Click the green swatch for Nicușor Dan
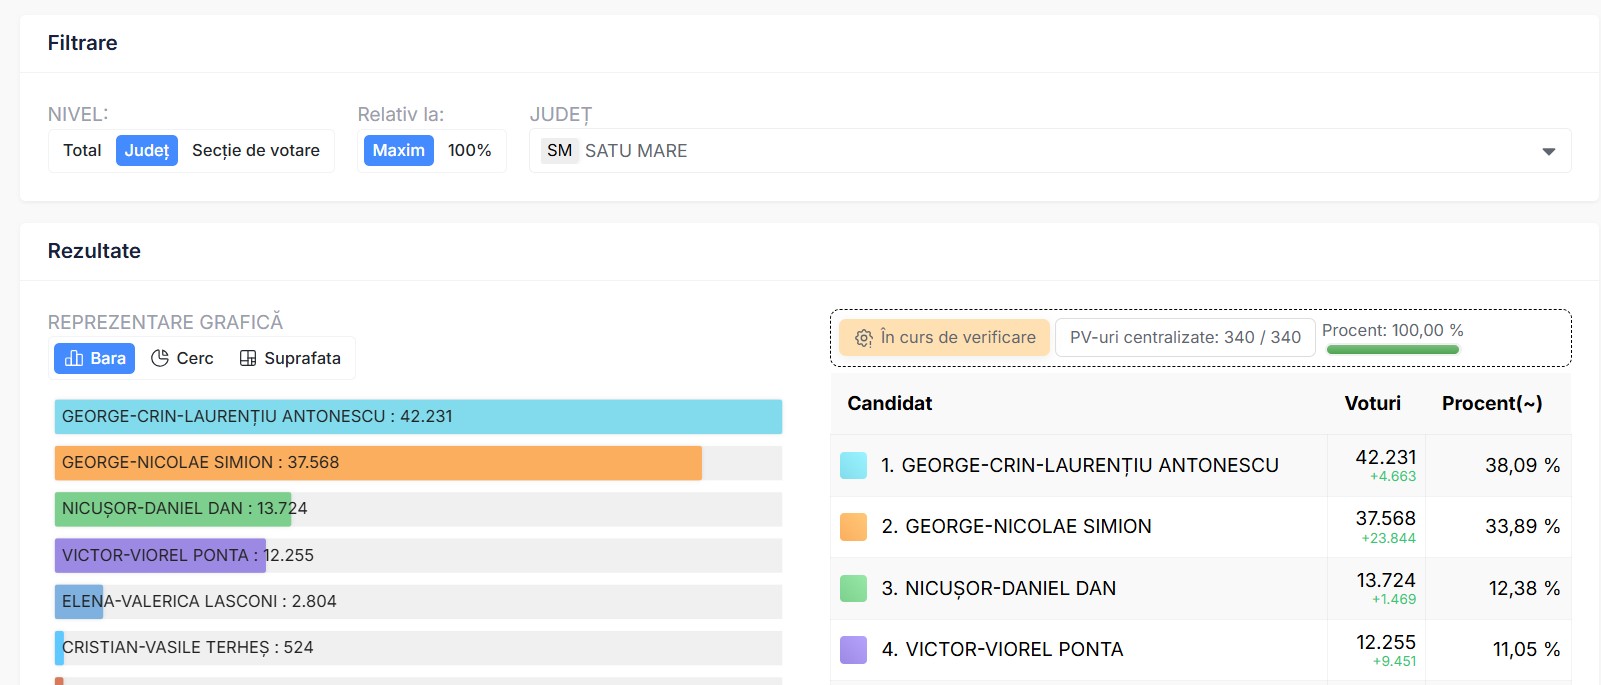This screenshot has height=685, width=1601. [853, 588]
